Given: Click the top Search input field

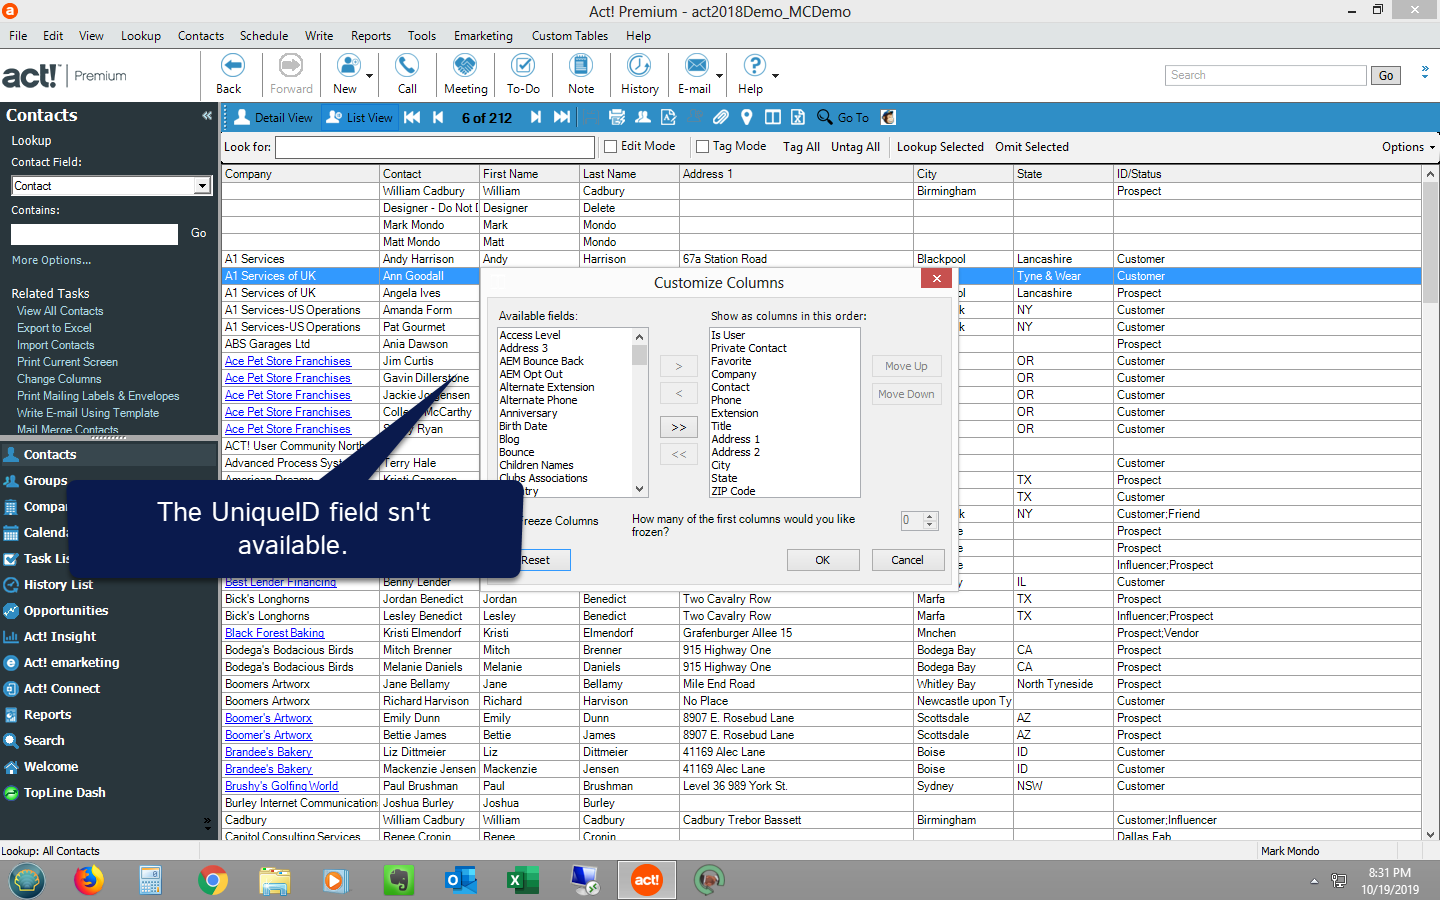Looking at the screenshot, I should click(1266, 75).
